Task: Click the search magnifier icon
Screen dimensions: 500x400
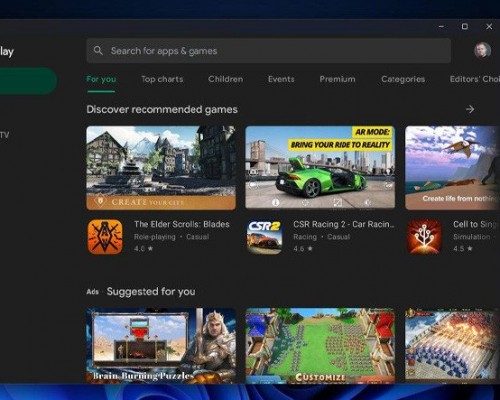Action: [x=98, y=51]
